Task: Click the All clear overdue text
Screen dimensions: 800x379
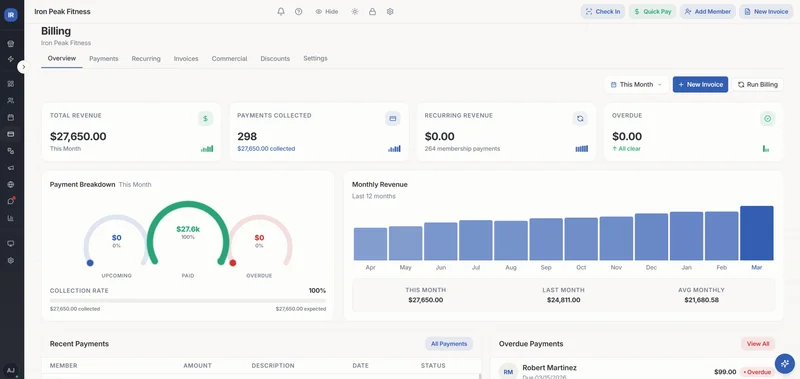Action: click(x=626, y=149)
